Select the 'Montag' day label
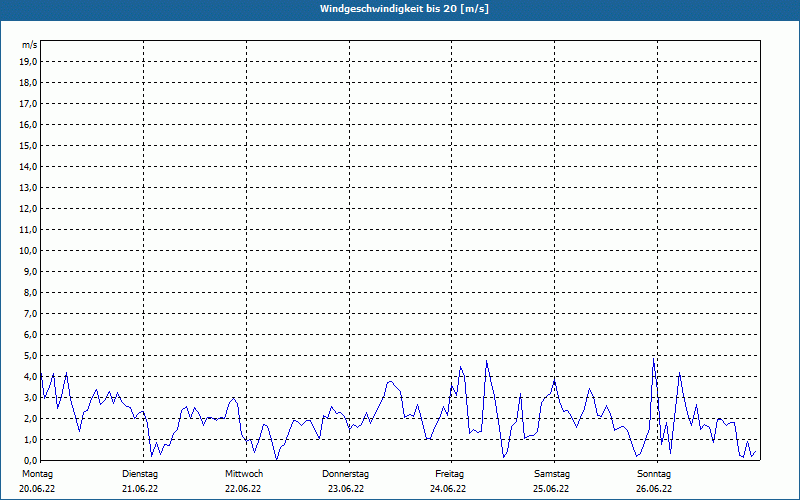 (x=37, y=474)
